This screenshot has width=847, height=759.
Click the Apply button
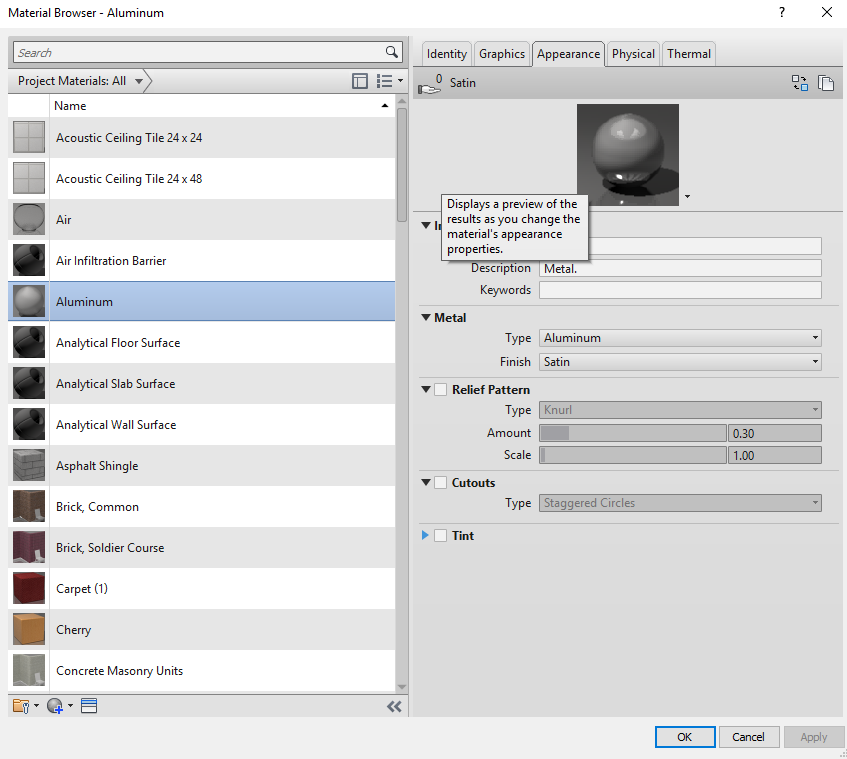(x=814, y=736)
